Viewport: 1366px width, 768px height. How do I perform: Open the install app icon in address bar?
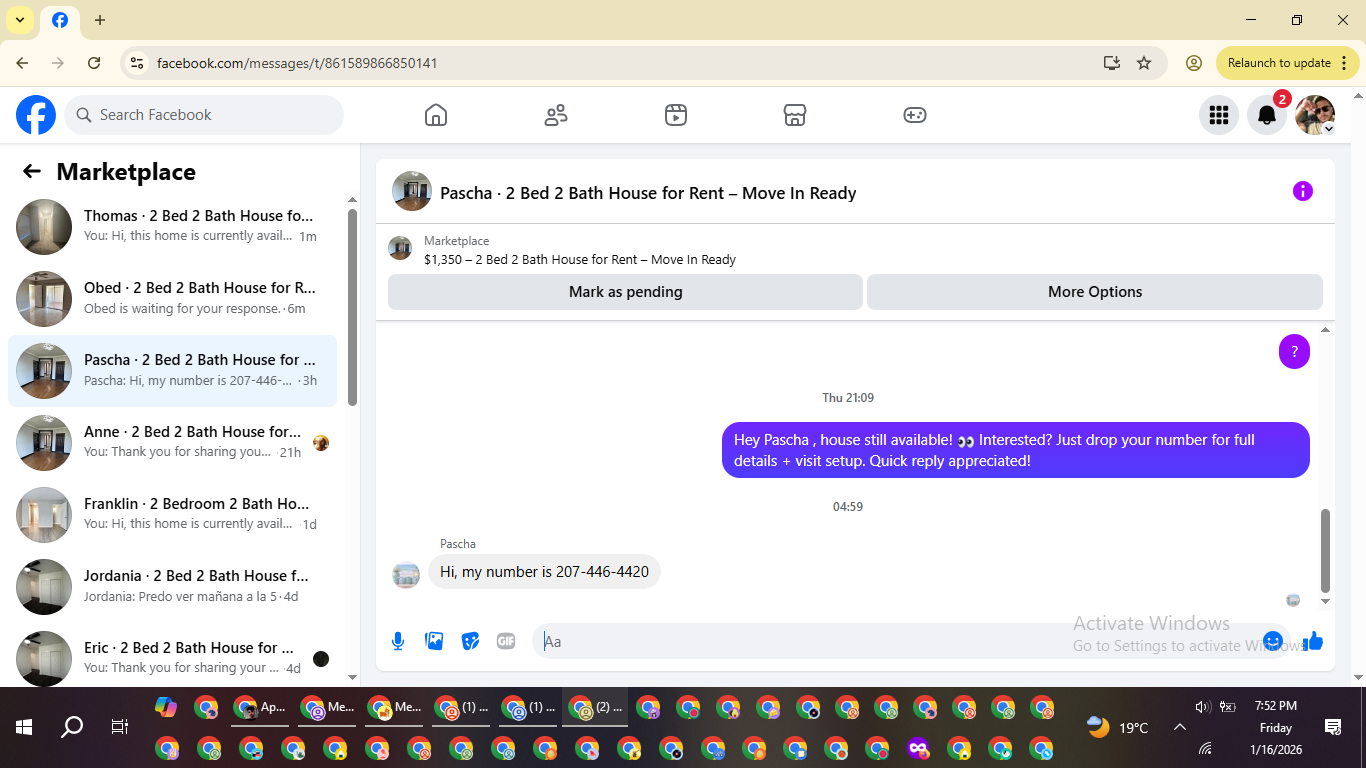coord(1111,63)
